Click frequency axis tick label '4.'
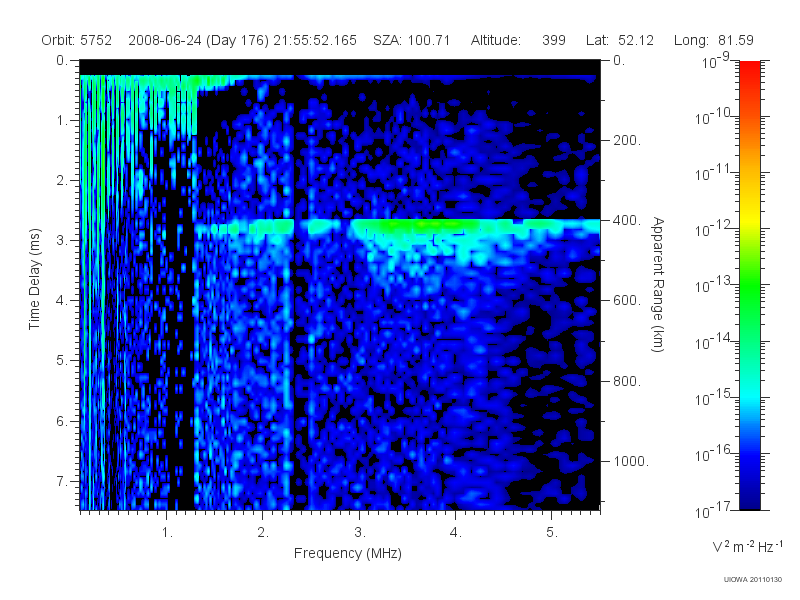 coord(456,533)
